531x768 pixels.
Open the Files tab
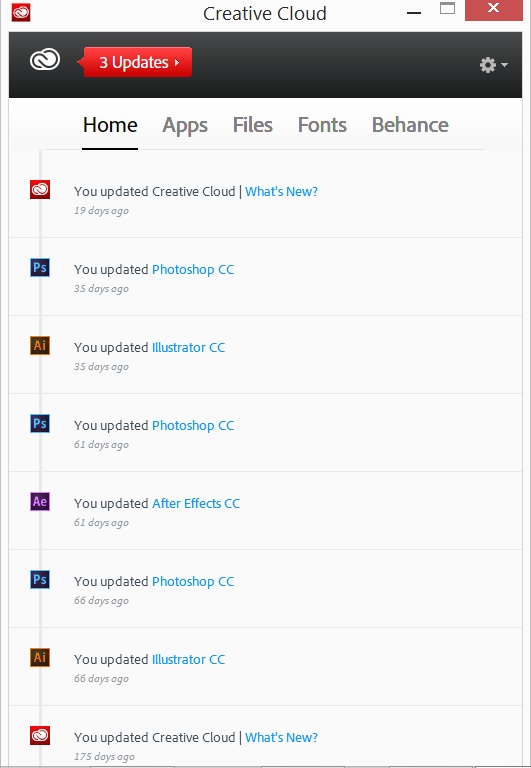(x=252, y=125)
